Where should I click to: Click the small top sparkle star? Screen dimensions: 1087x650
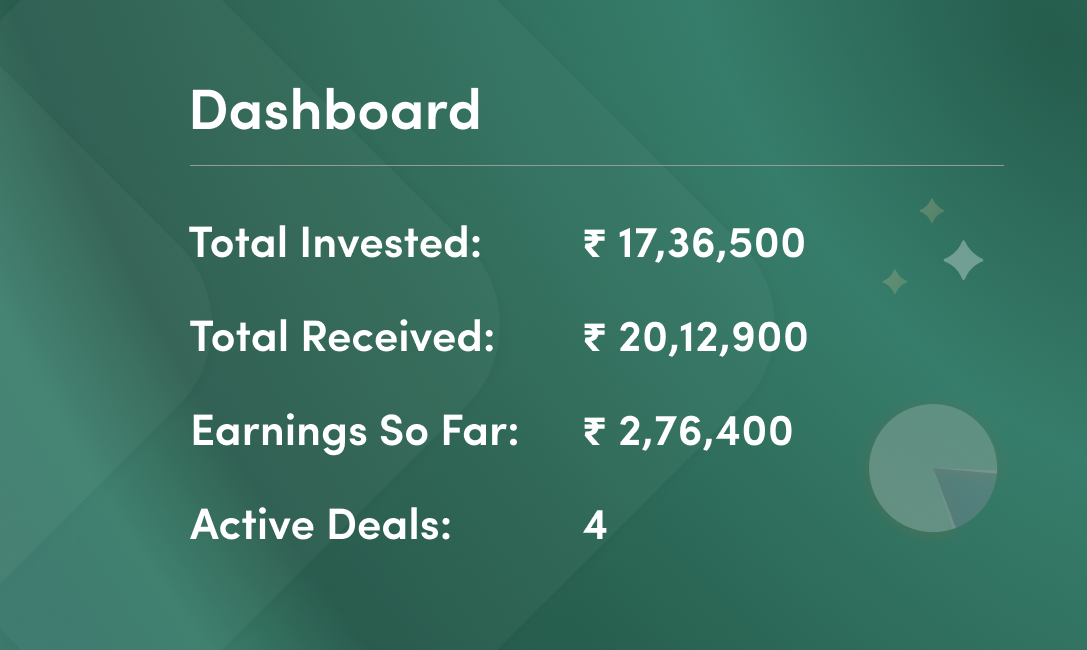(x=932, y=211)
